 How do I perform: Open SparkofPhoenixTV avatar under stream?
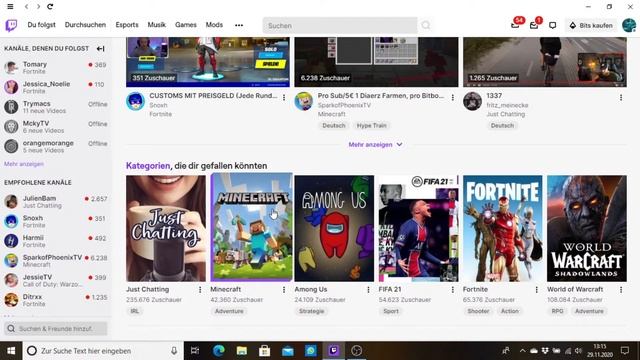pyautogui.click(x=304, y=101)
